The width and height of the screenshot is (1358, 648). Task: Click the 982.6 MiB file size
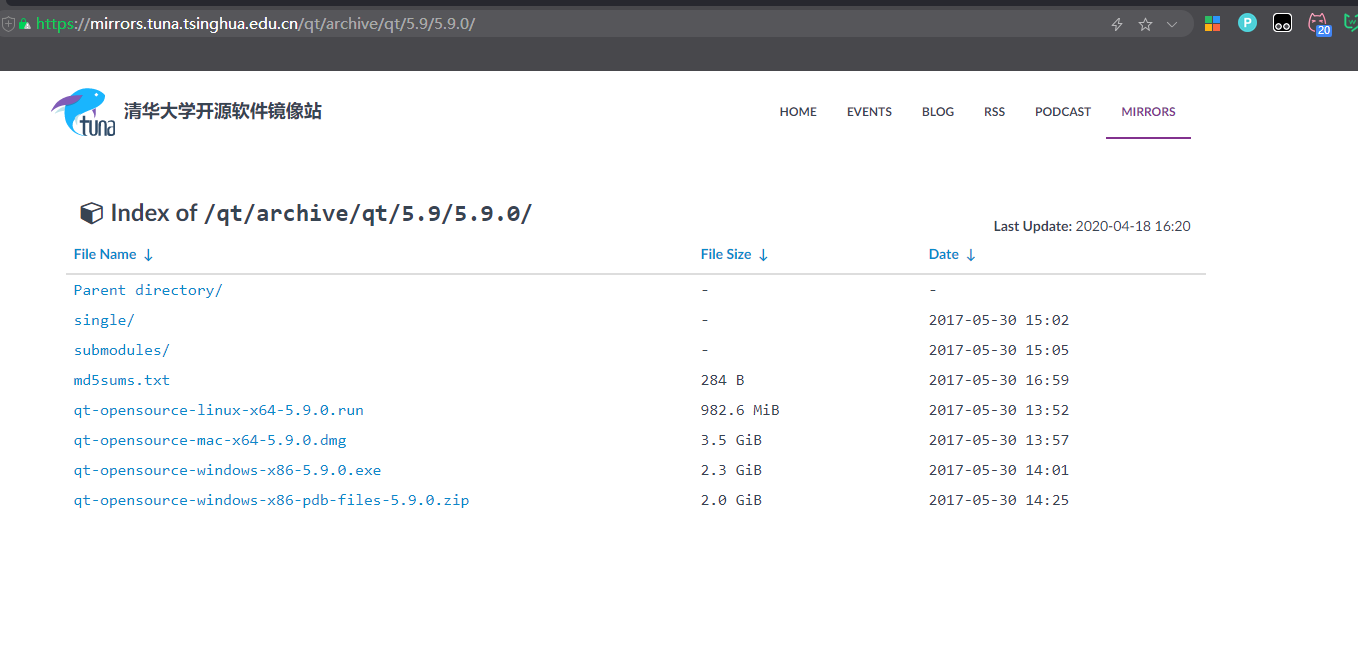pos(740,410)
